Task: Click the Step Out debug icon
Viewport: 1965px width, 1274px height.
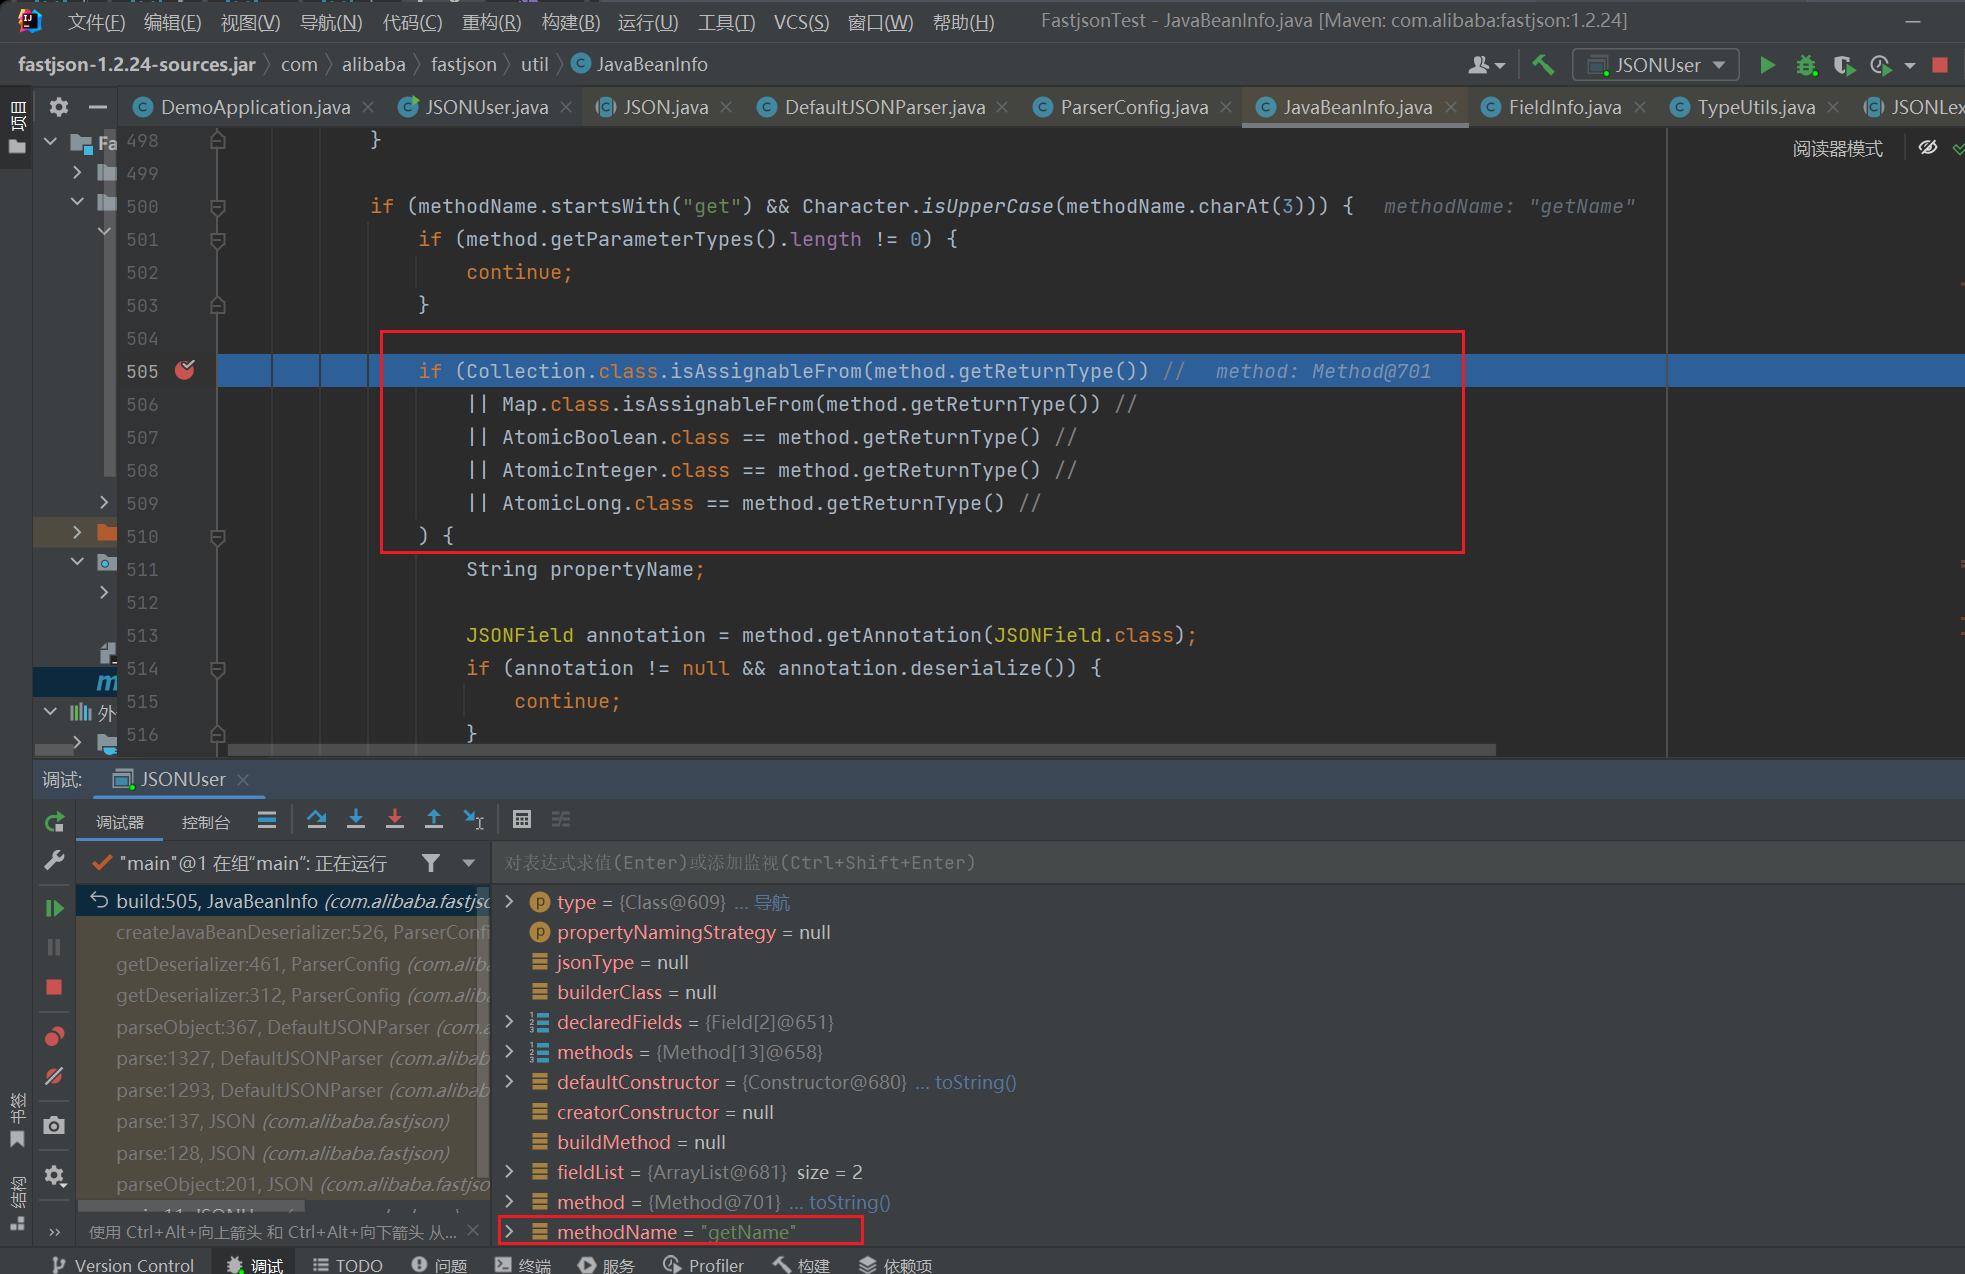Action: 434,820
